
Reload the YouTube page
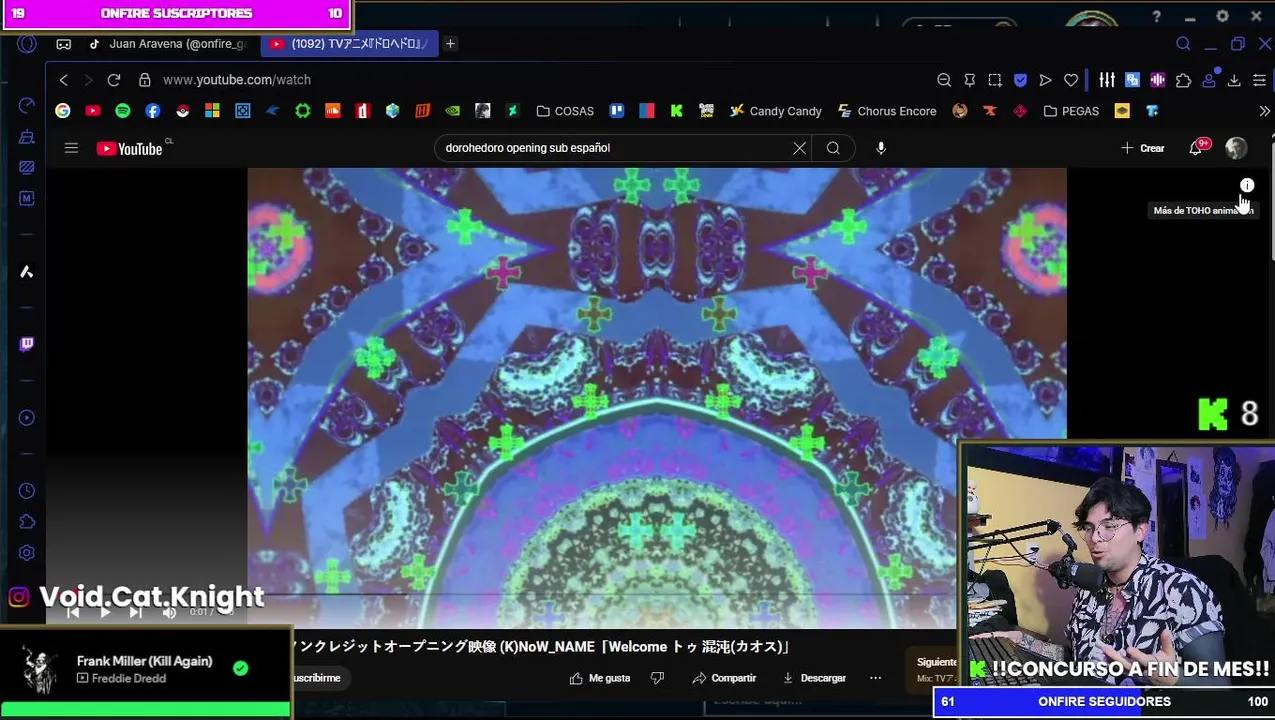[114, 80]
